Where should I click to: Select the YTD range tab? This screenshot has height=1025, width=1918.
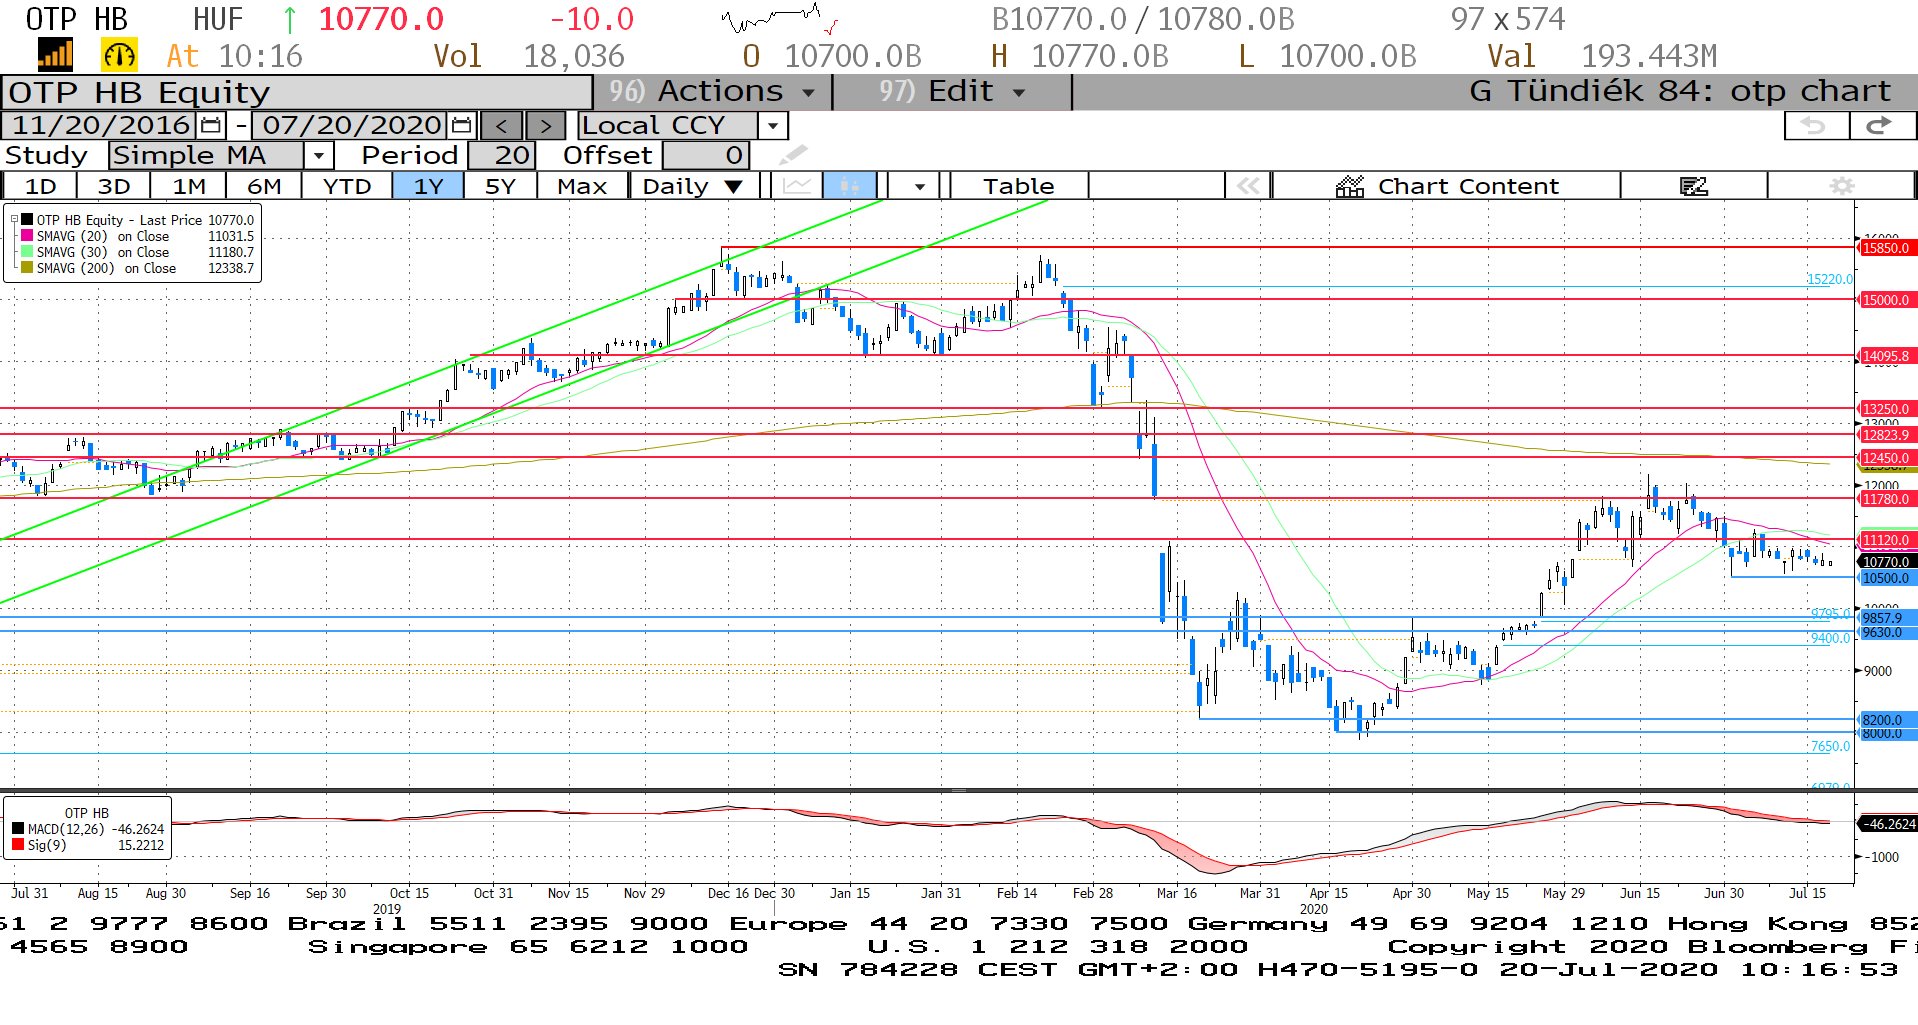tap(347, 186)
